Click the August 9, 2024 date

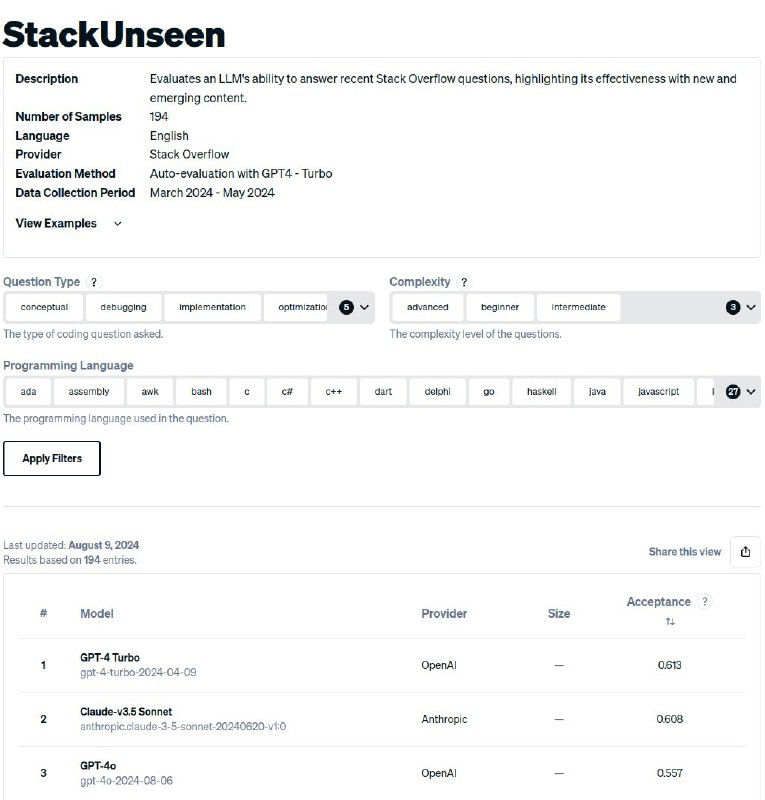[x=104, y=545]
